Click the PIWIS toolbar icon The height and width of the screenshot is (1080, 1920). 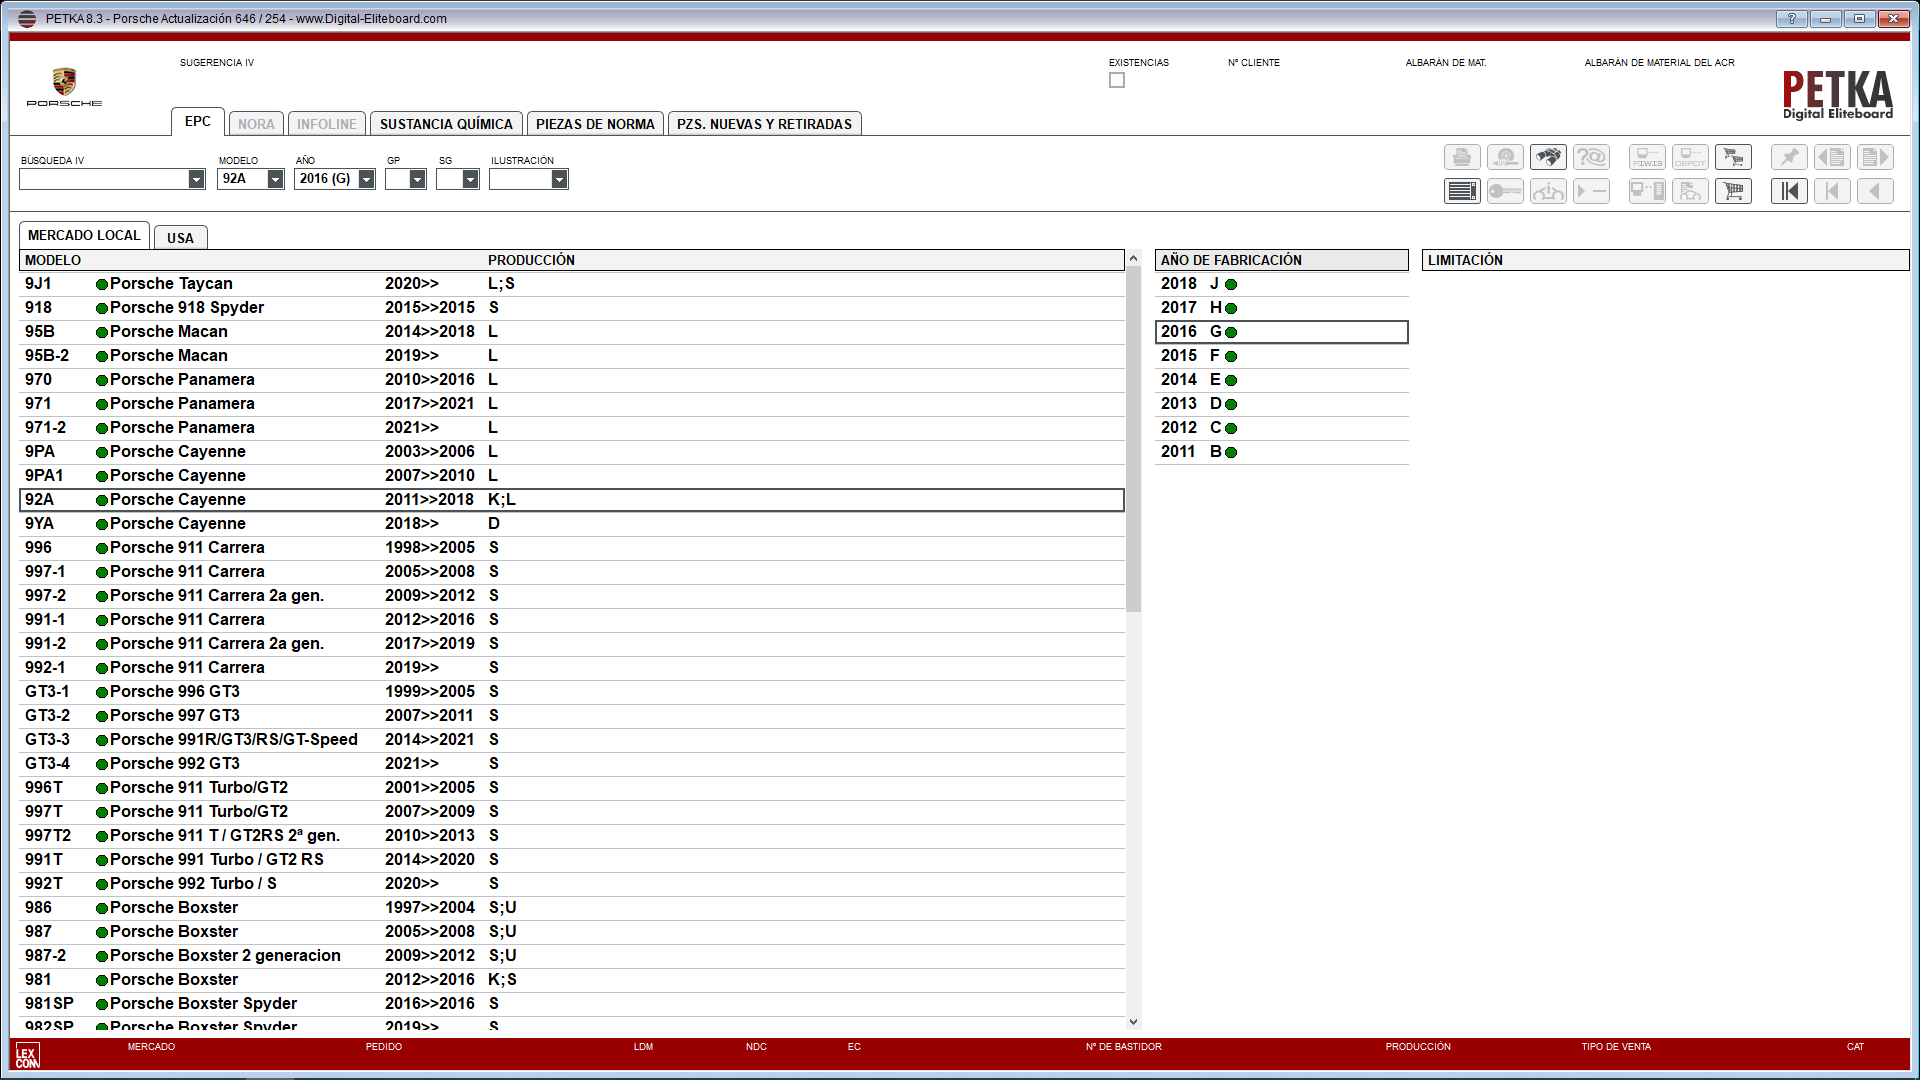(1647, 157)
